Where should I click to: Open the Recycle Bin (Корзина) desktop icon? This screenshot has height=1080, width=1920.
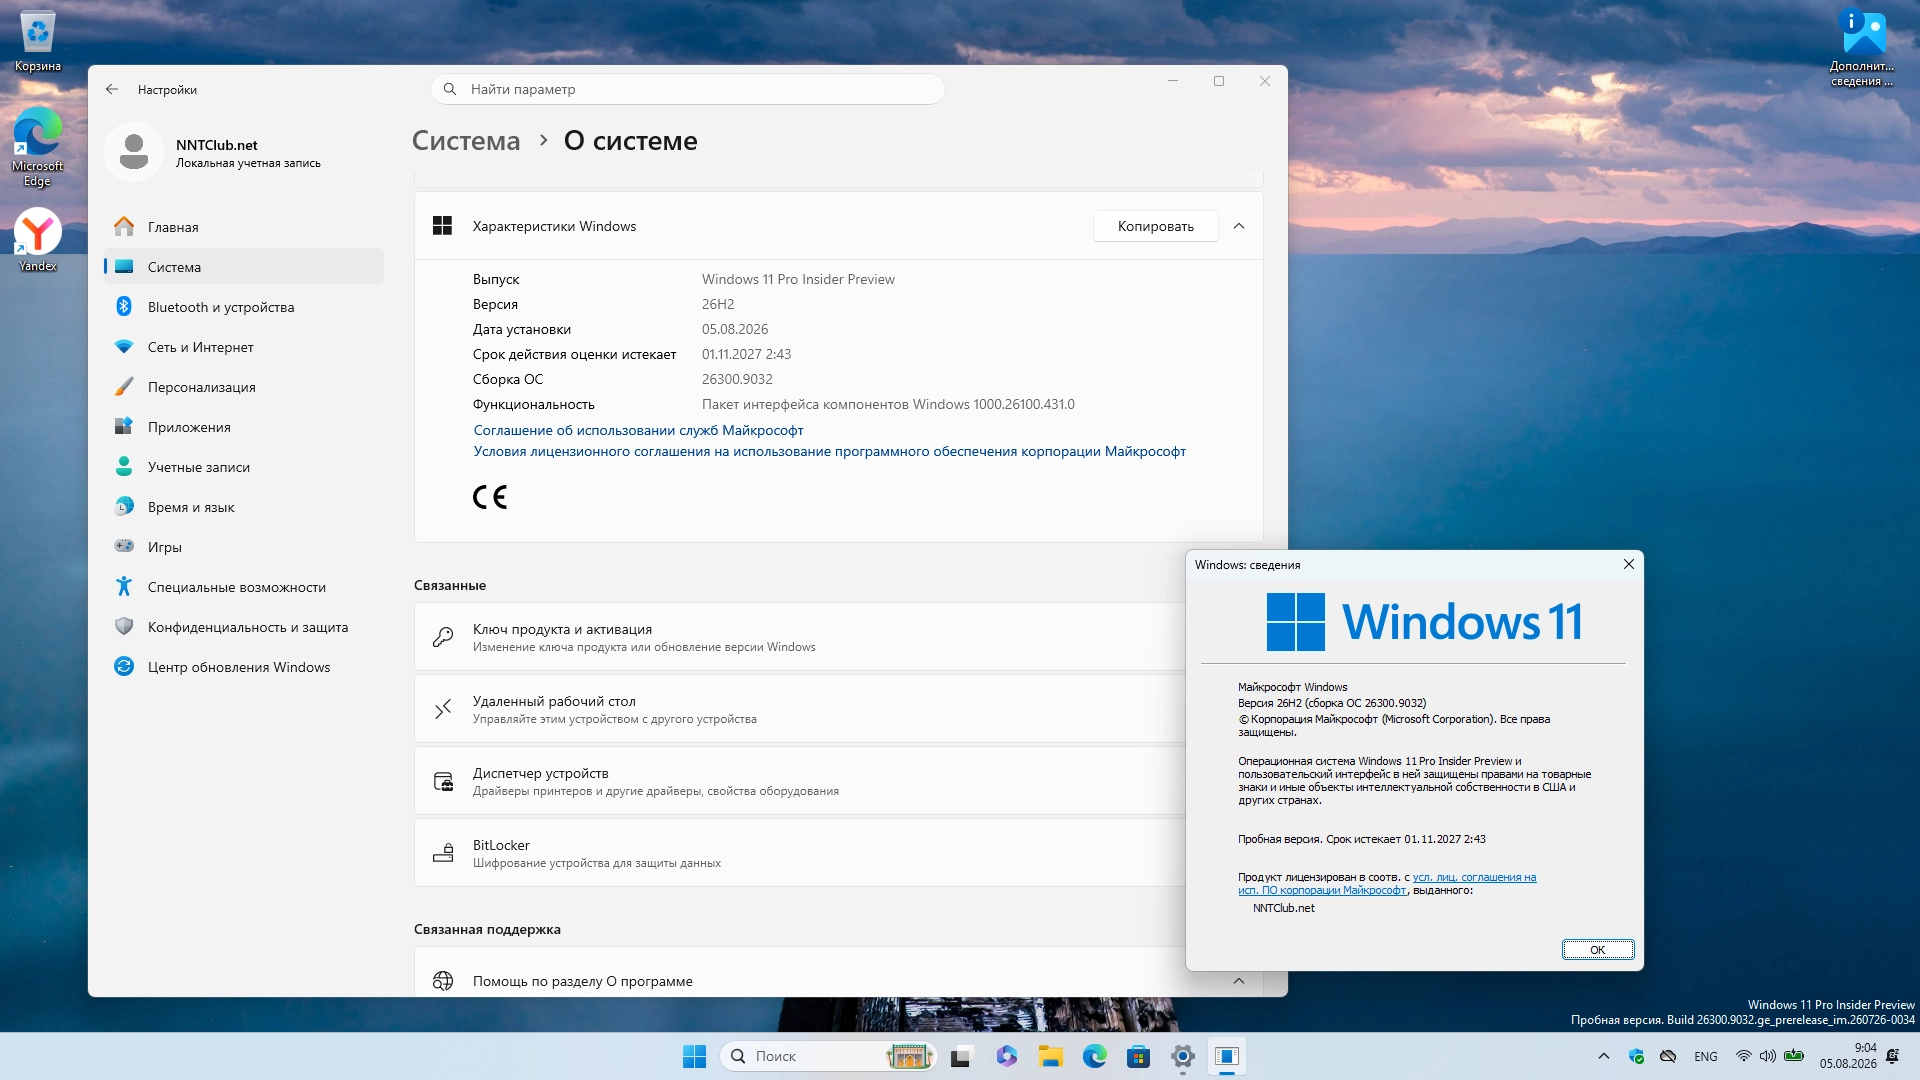38,41
